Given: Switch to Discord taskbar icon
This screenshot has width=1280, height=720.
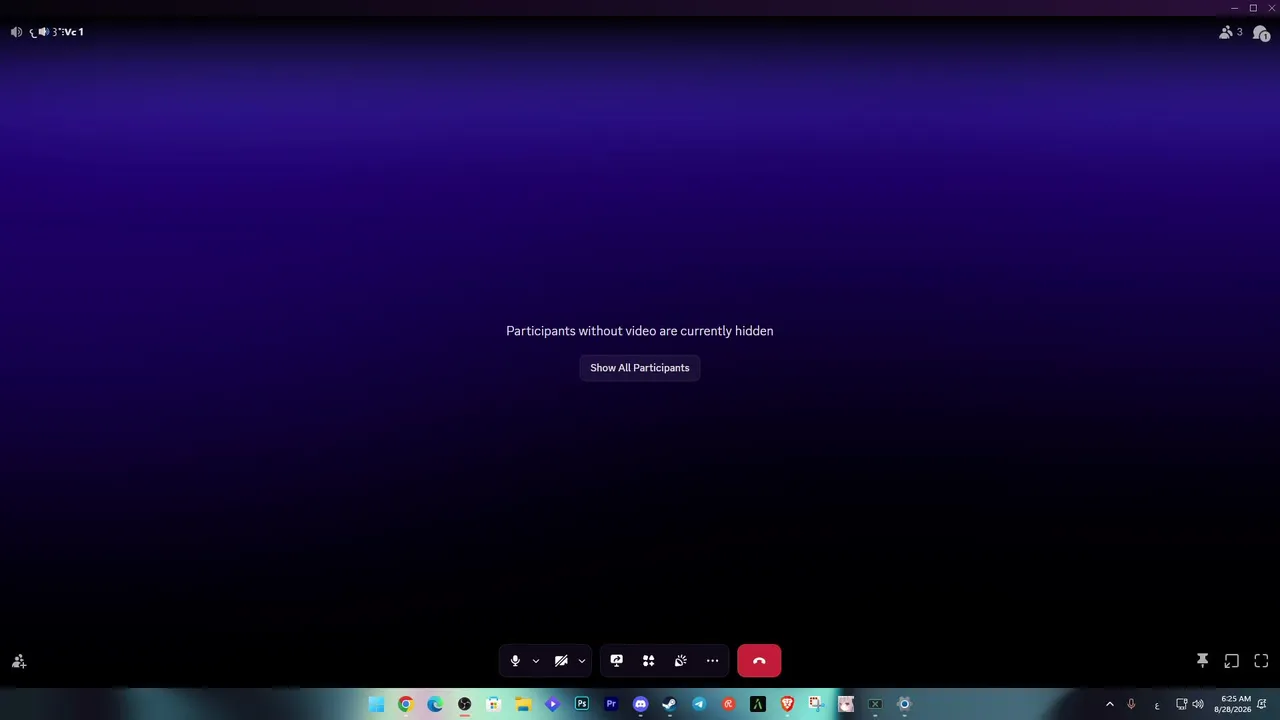Looking at the screenshot, I should point(640,704).
